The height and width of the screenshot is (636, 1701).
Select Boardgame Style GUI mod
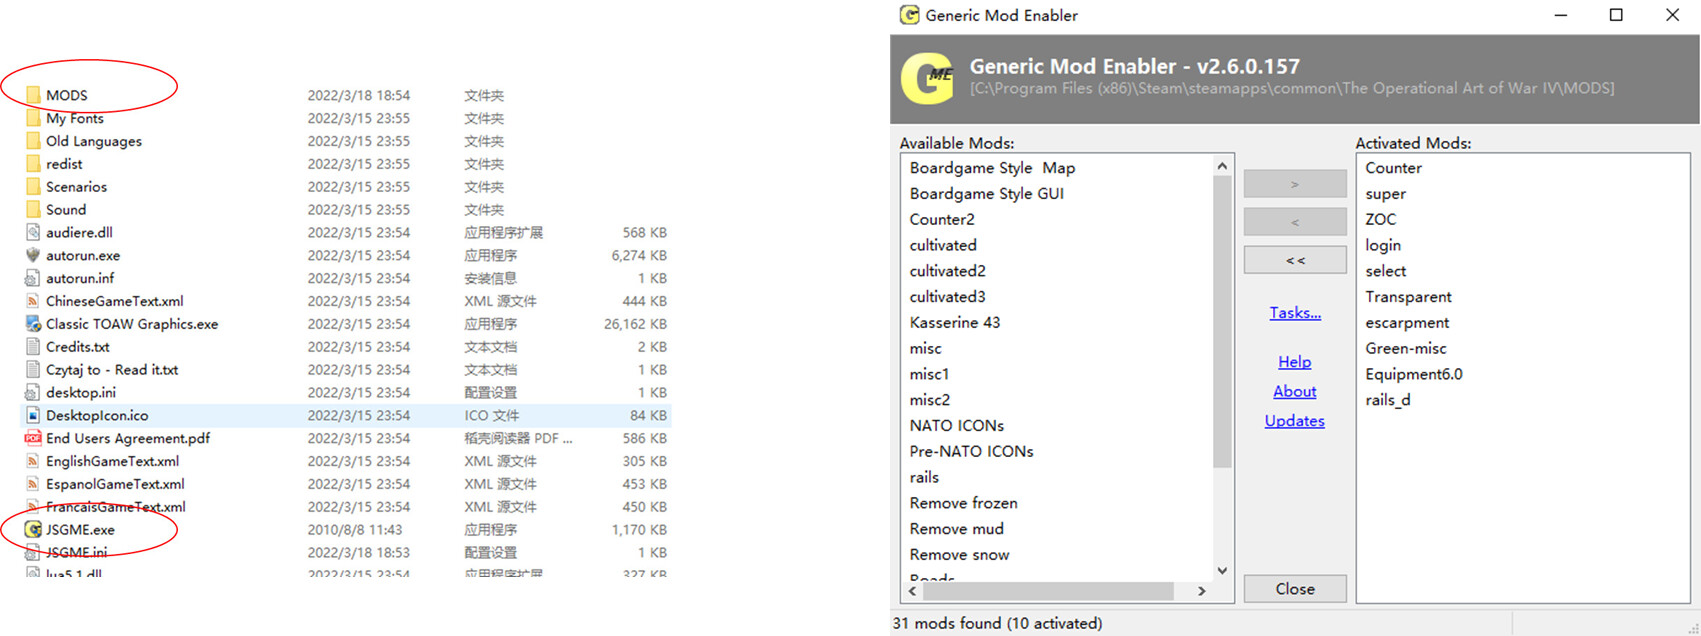[987, 194]
